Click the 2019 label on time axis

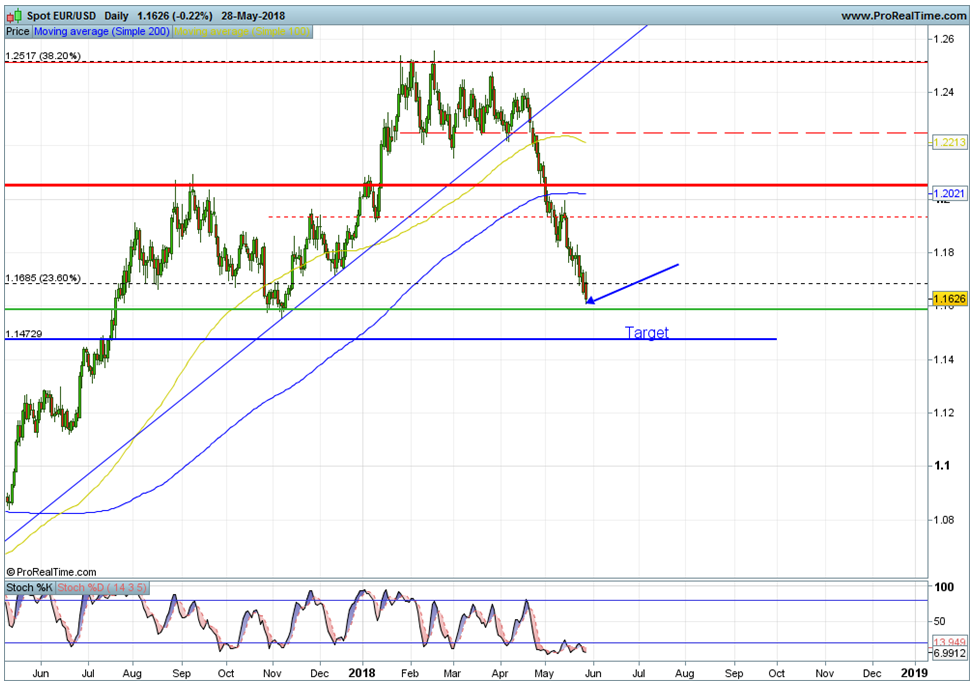[915, 673]
